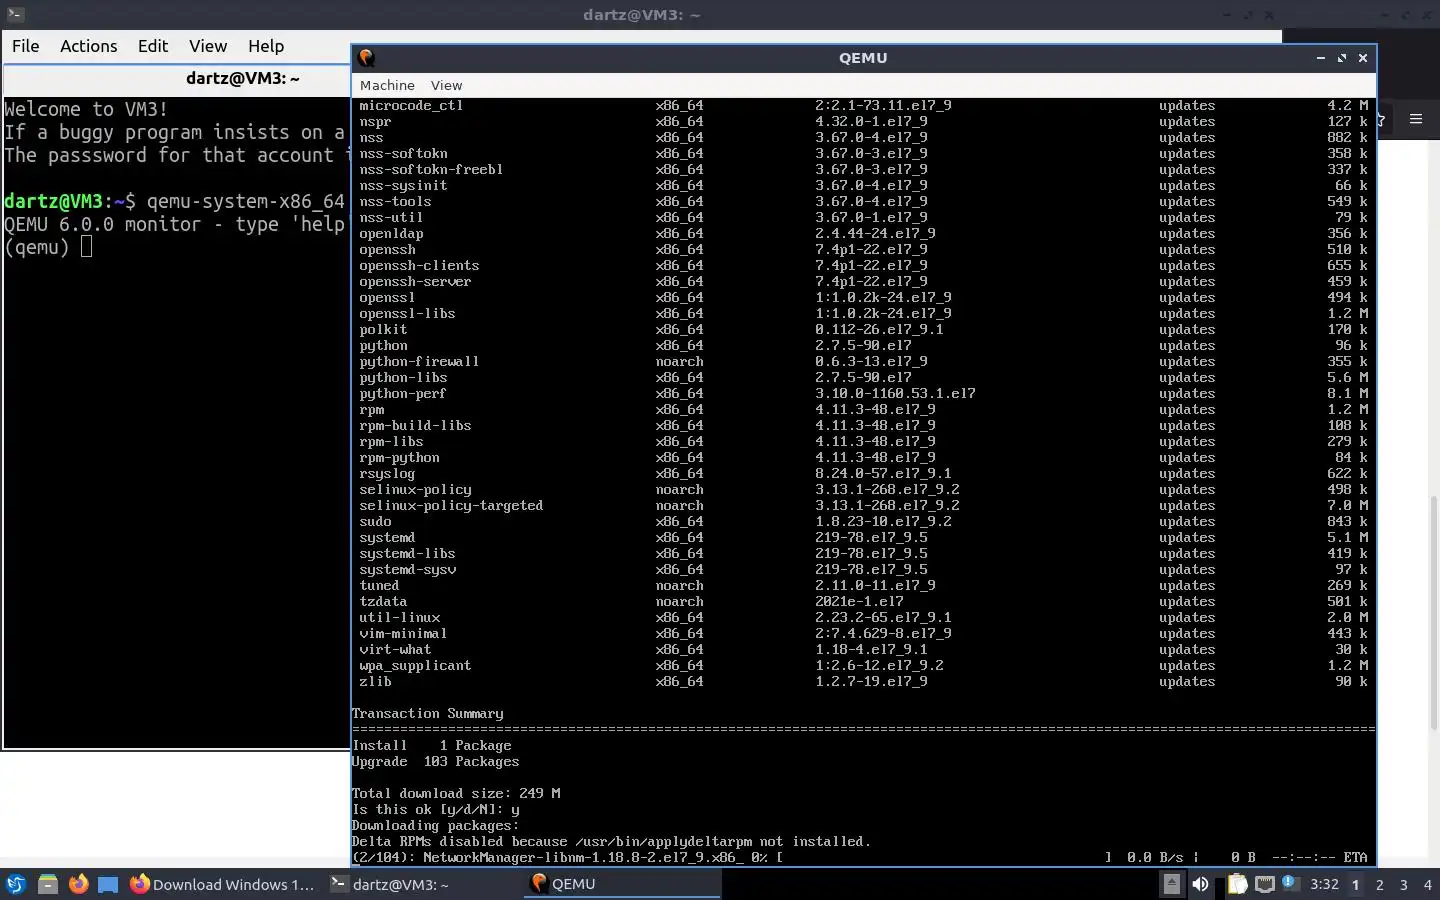The width and height of the screenshot is (1440, 900).
Task: Open the application launcher bird icon
Action: click(x=16, y=884)
